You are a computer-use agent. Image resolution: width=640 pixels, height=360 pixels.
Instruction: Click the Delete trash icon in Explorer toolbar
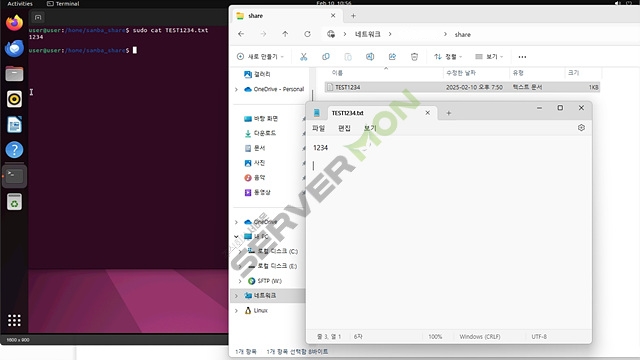(414, 57)
